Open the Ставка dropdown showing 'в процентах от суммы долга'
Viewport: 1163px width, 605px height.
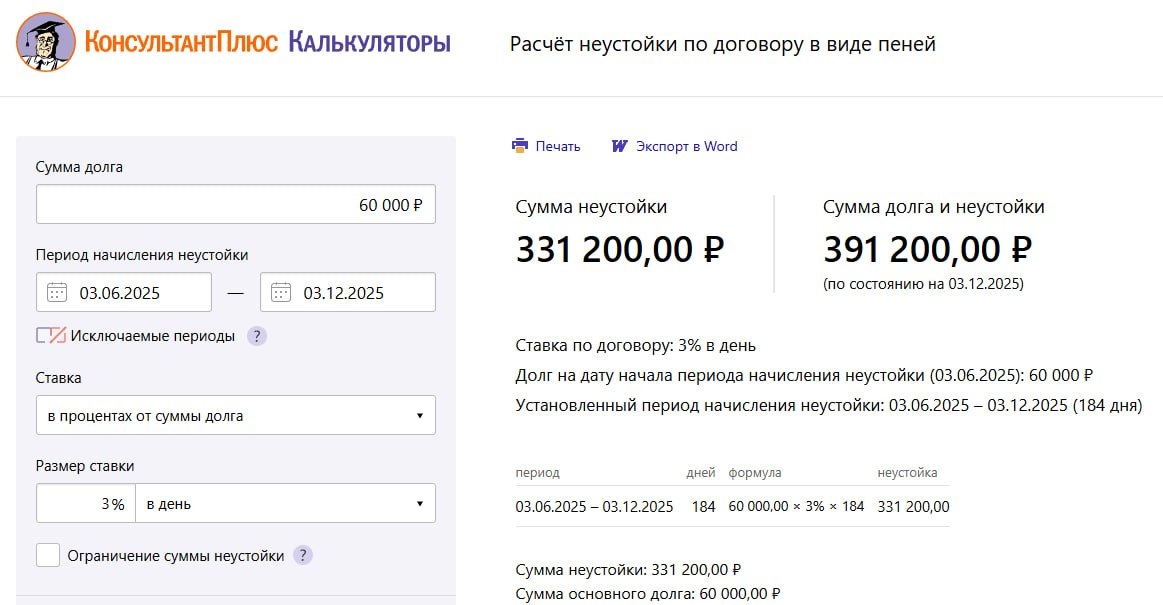235,415
